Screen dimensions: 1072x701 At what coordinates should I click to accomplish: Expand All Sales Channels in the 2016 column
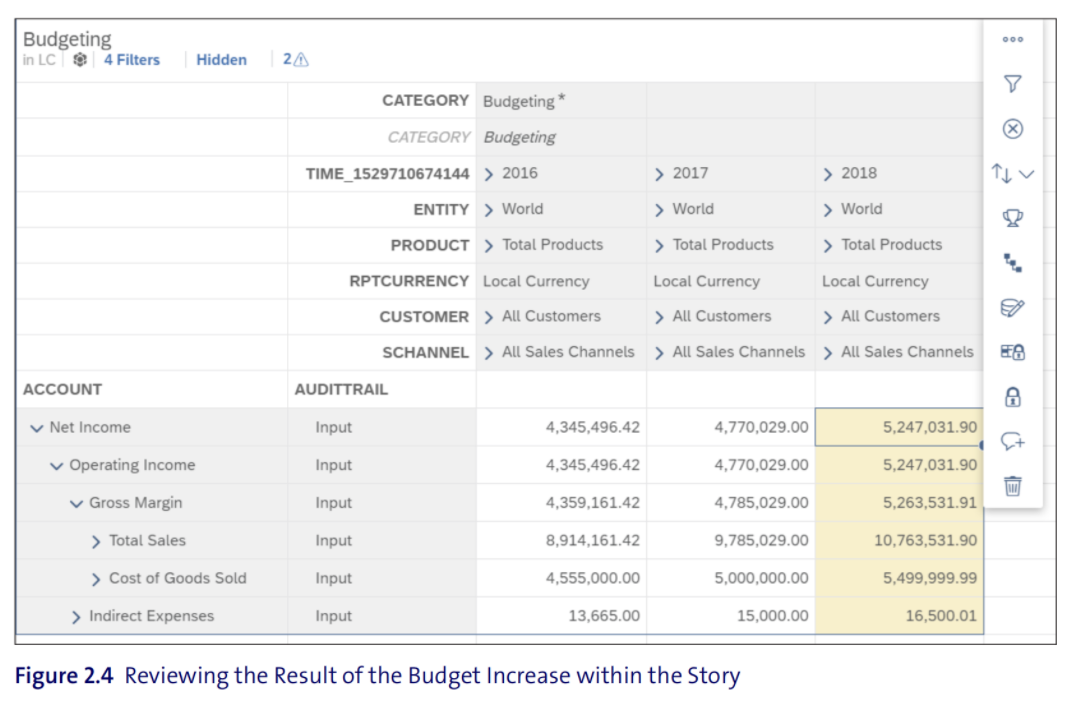coord(489,353)
